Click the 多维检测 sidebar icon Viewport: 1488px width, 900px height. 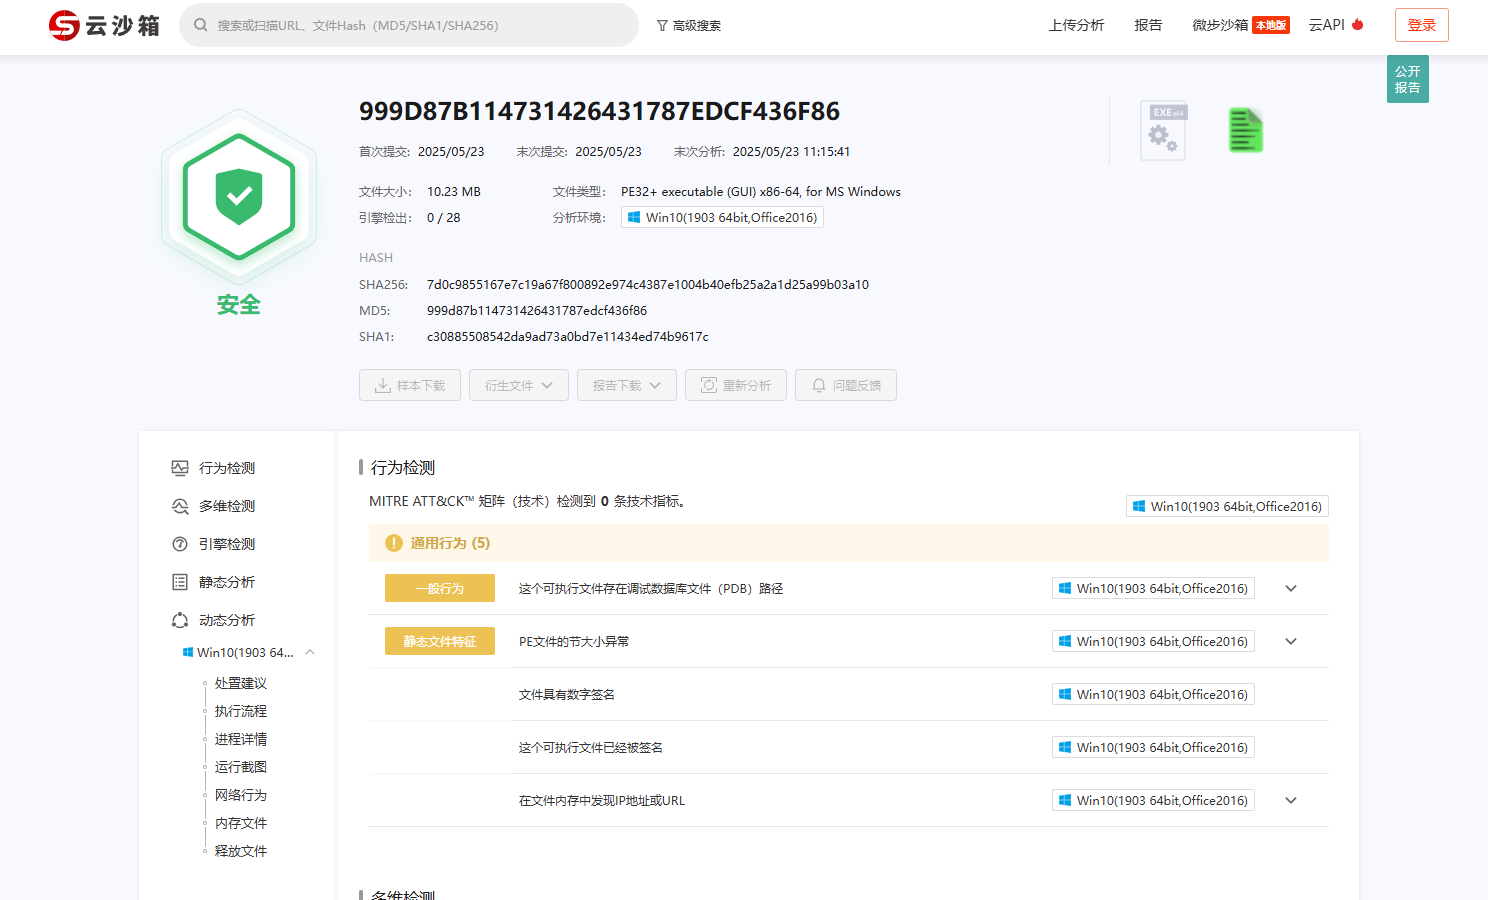click(x=180, y=506)
